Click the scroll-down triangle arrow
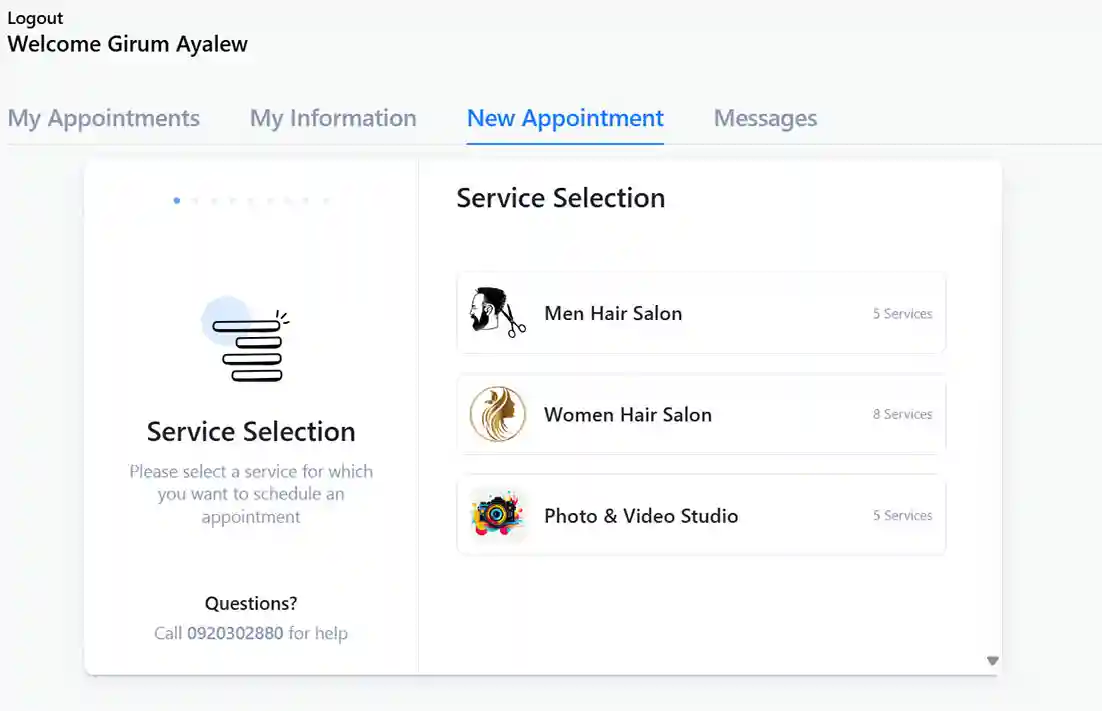The image size is (1102, 711). coord(992,661)
